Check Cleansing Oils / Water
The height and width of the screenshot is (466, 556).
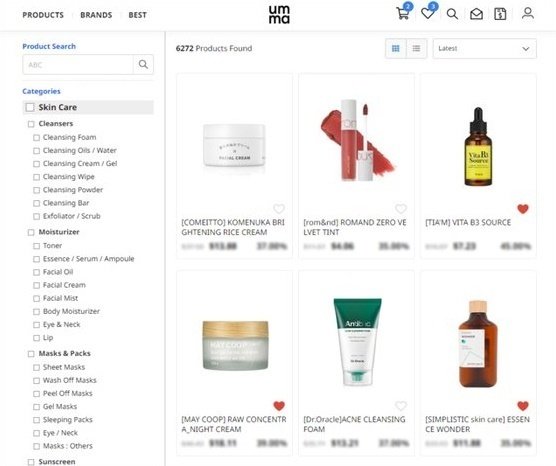(x=36, y=151)
